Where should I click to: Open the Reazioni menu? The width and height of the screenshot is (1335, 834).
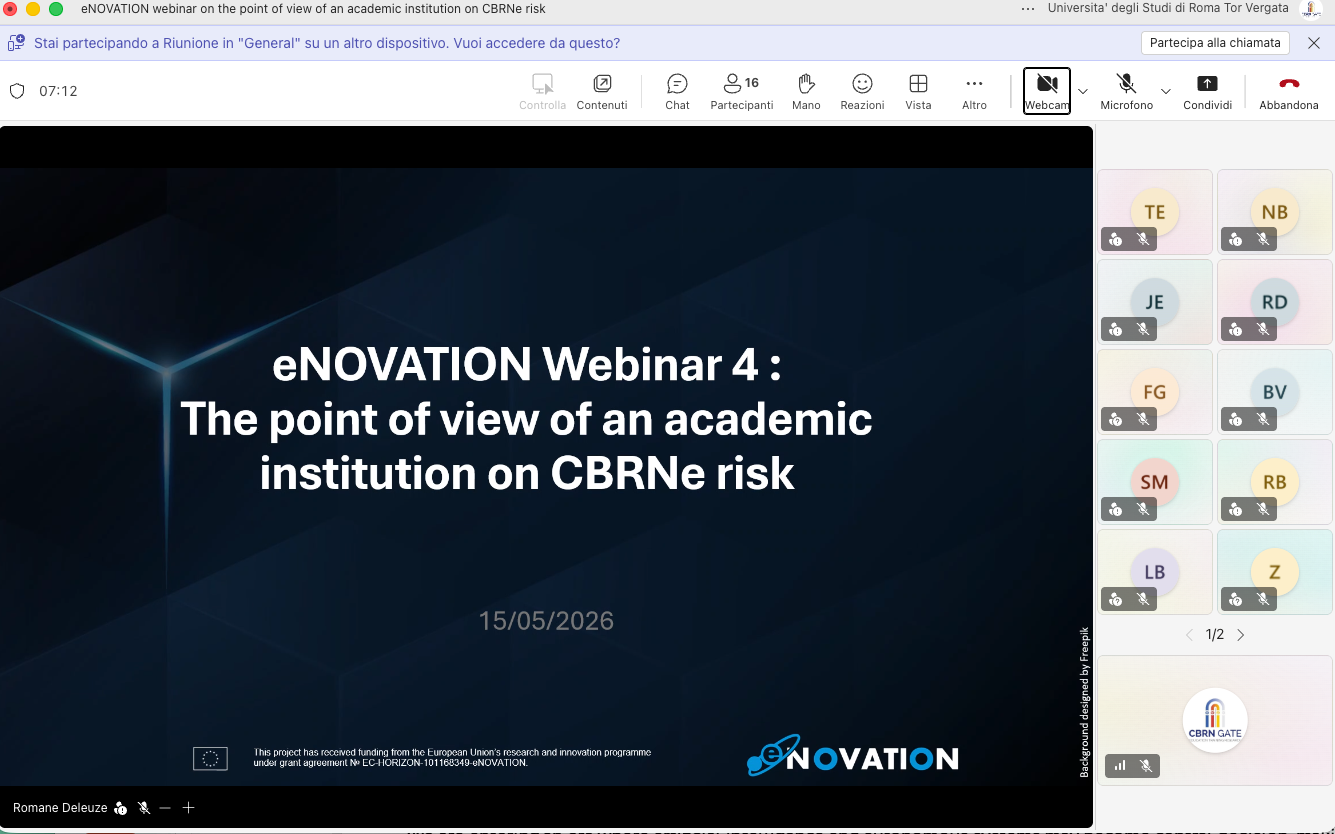862,91
